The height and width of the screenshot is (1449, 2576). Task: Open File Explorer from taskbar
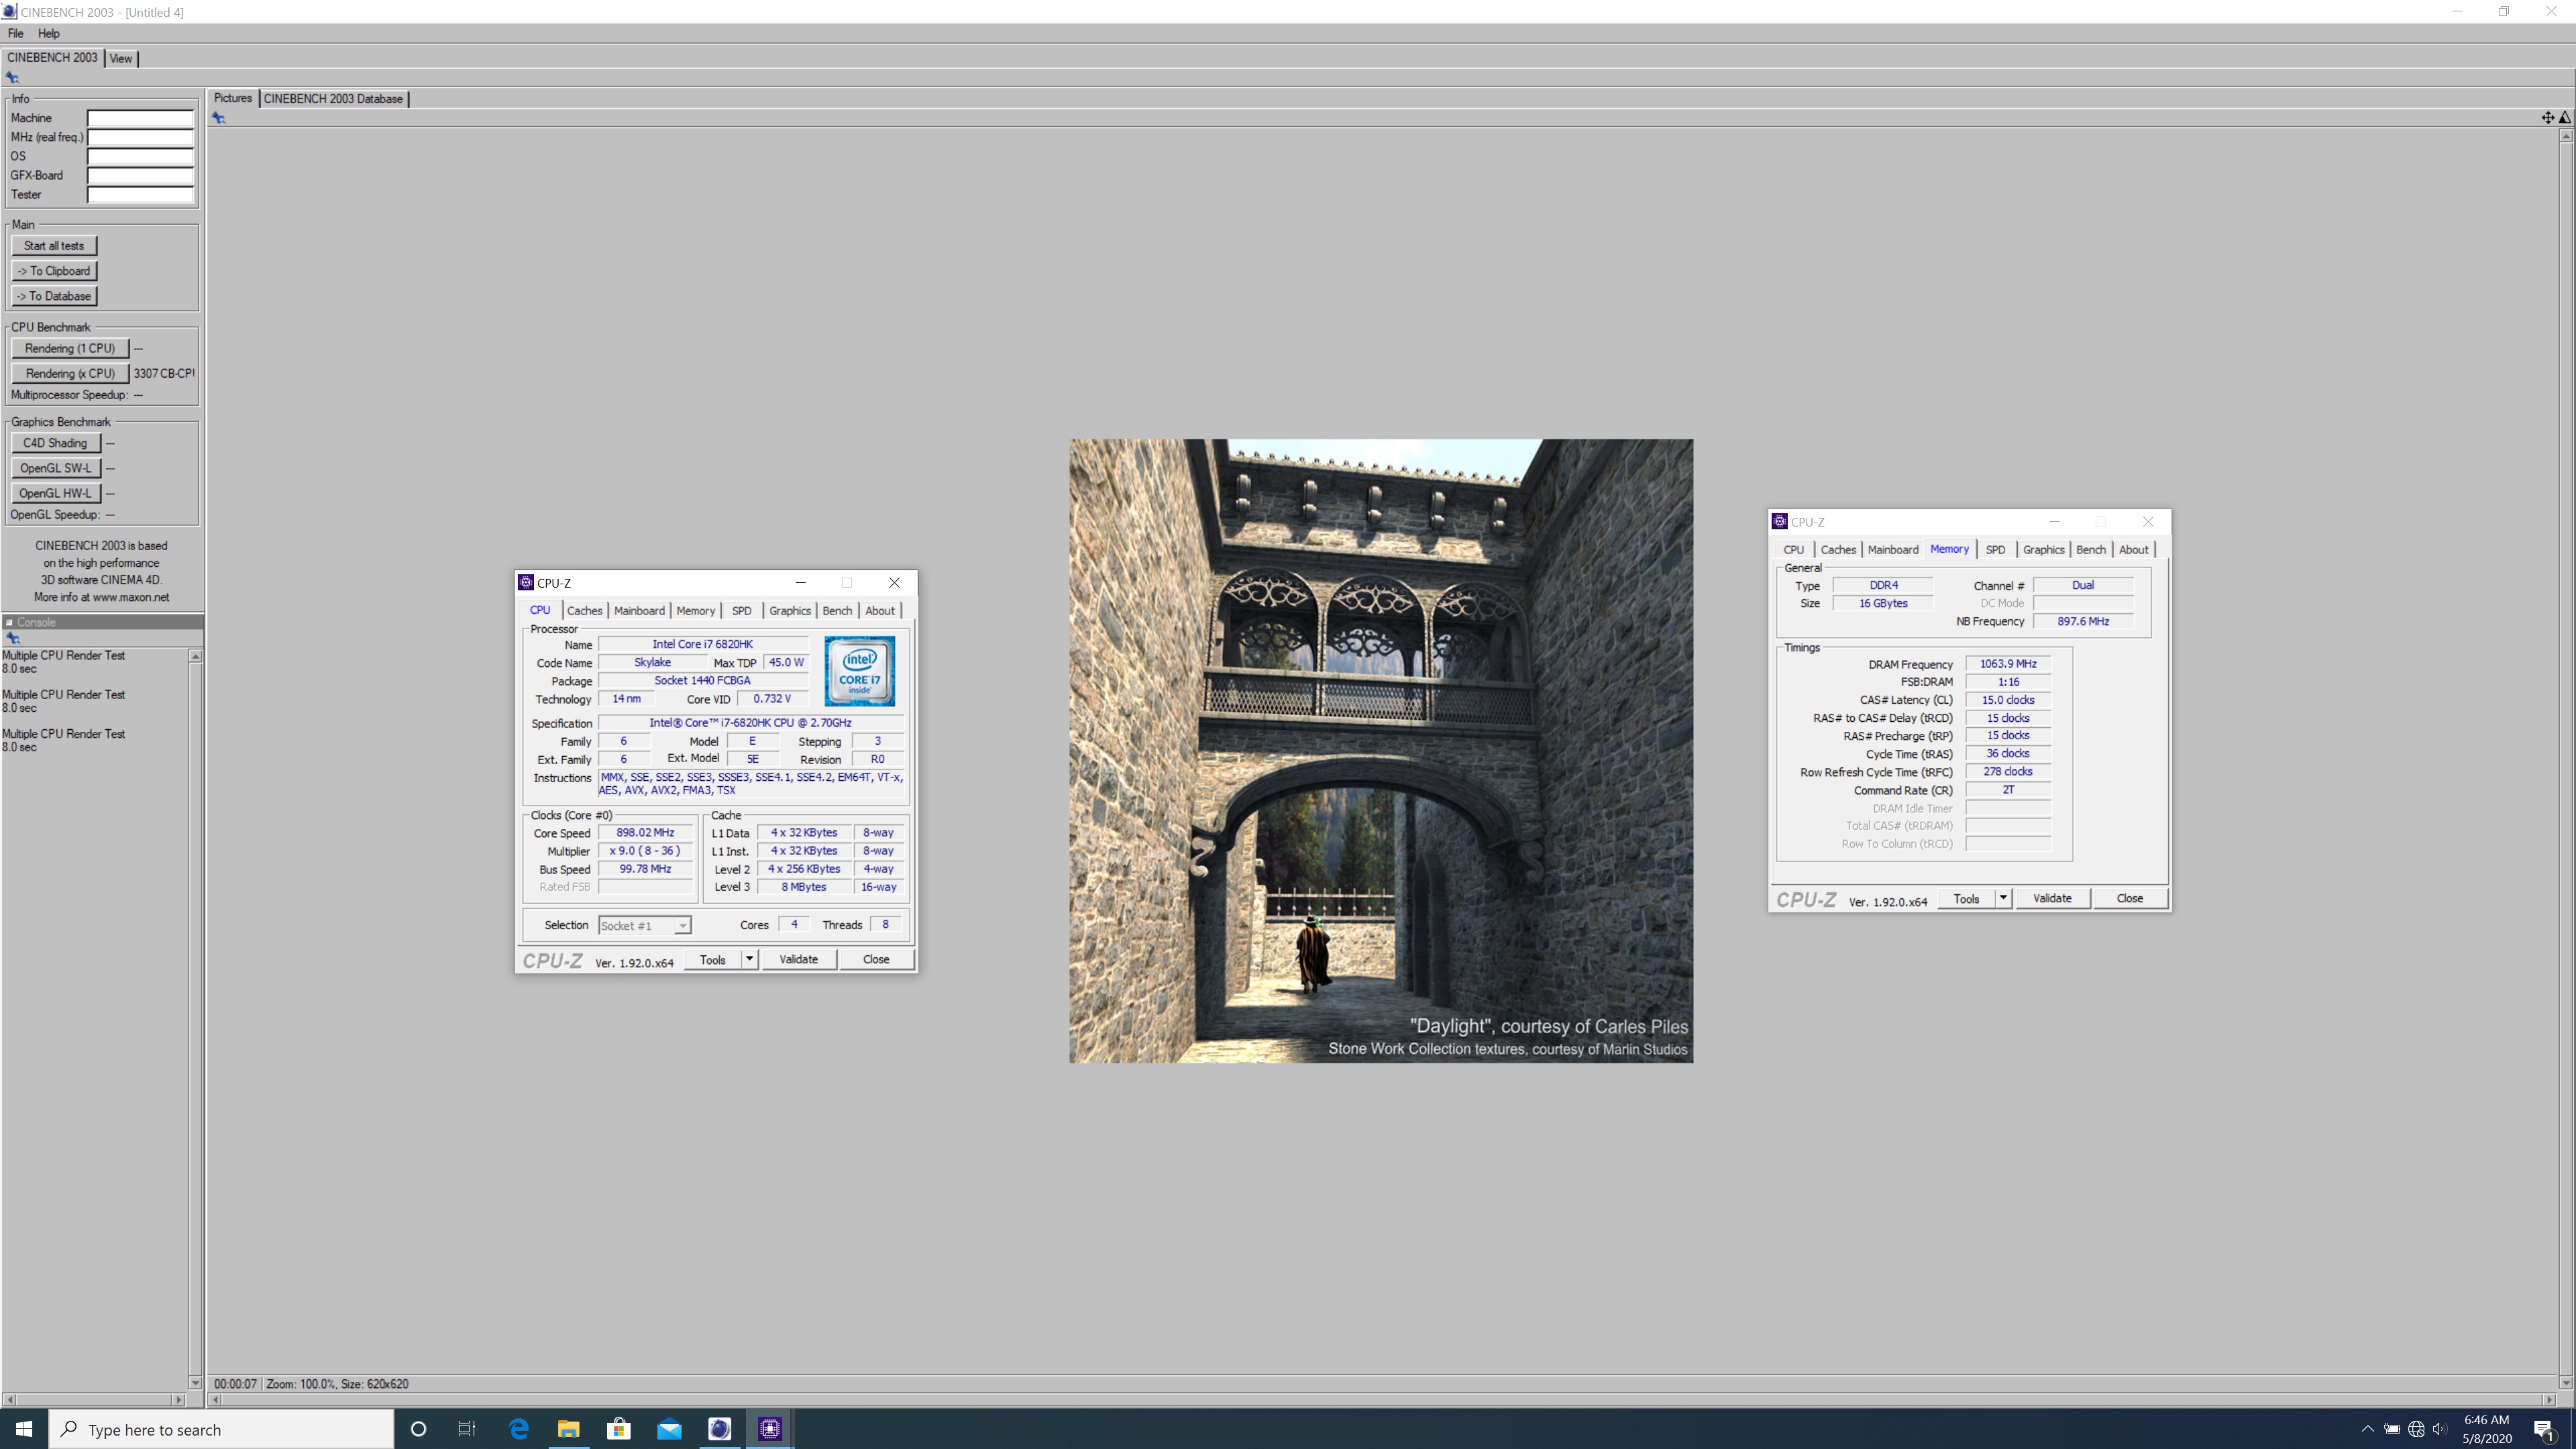pos(568,1429)
